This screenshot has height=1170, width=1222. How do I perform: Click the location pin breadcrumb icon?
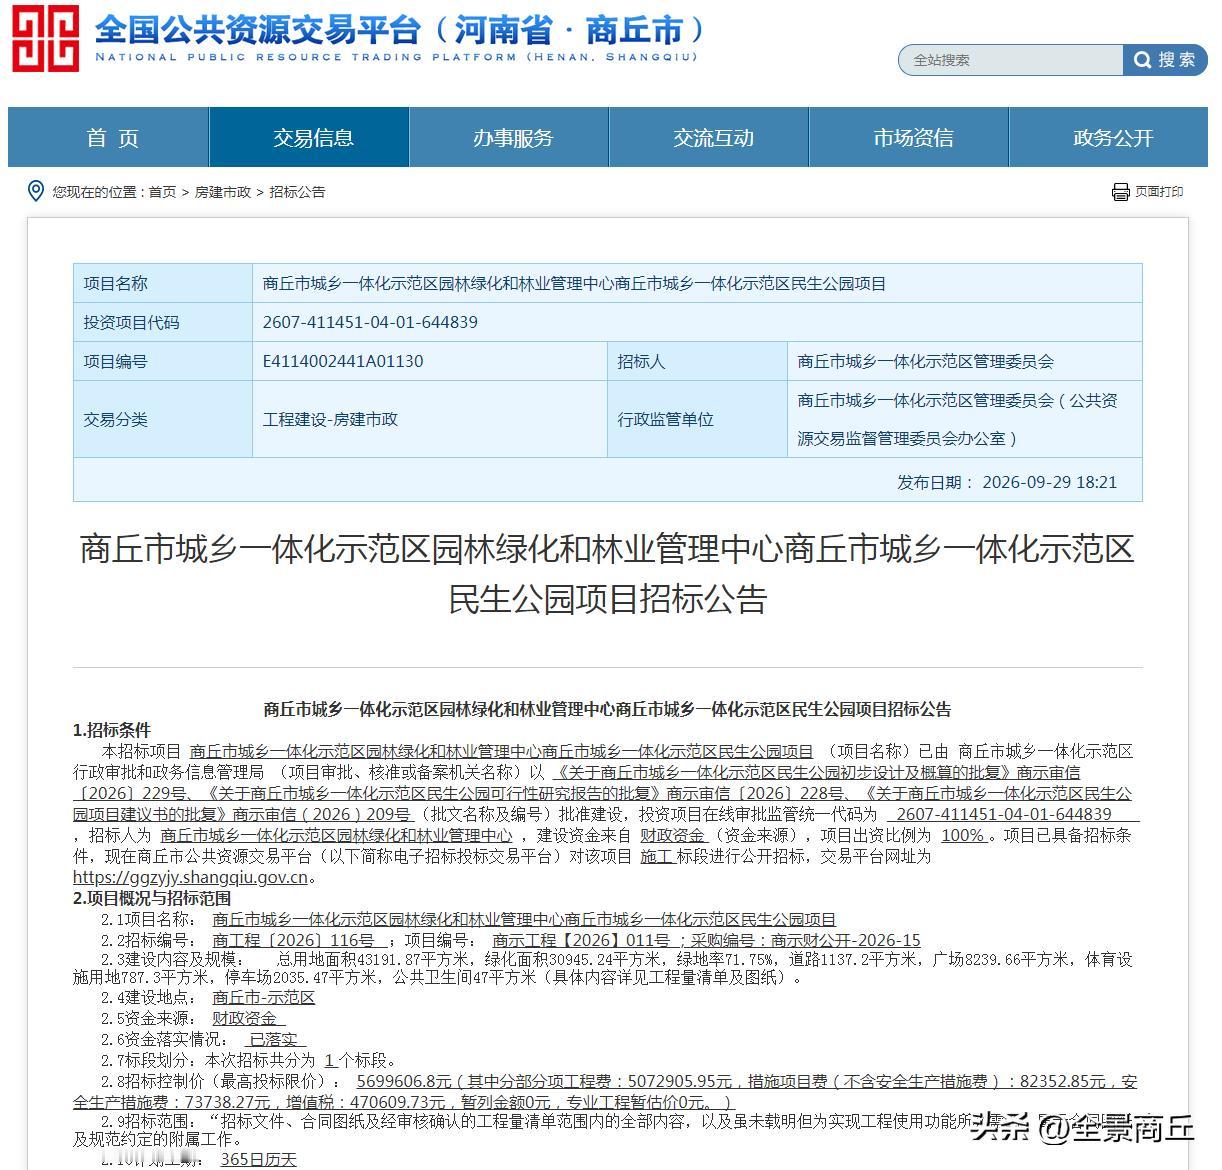pos(36,191)
